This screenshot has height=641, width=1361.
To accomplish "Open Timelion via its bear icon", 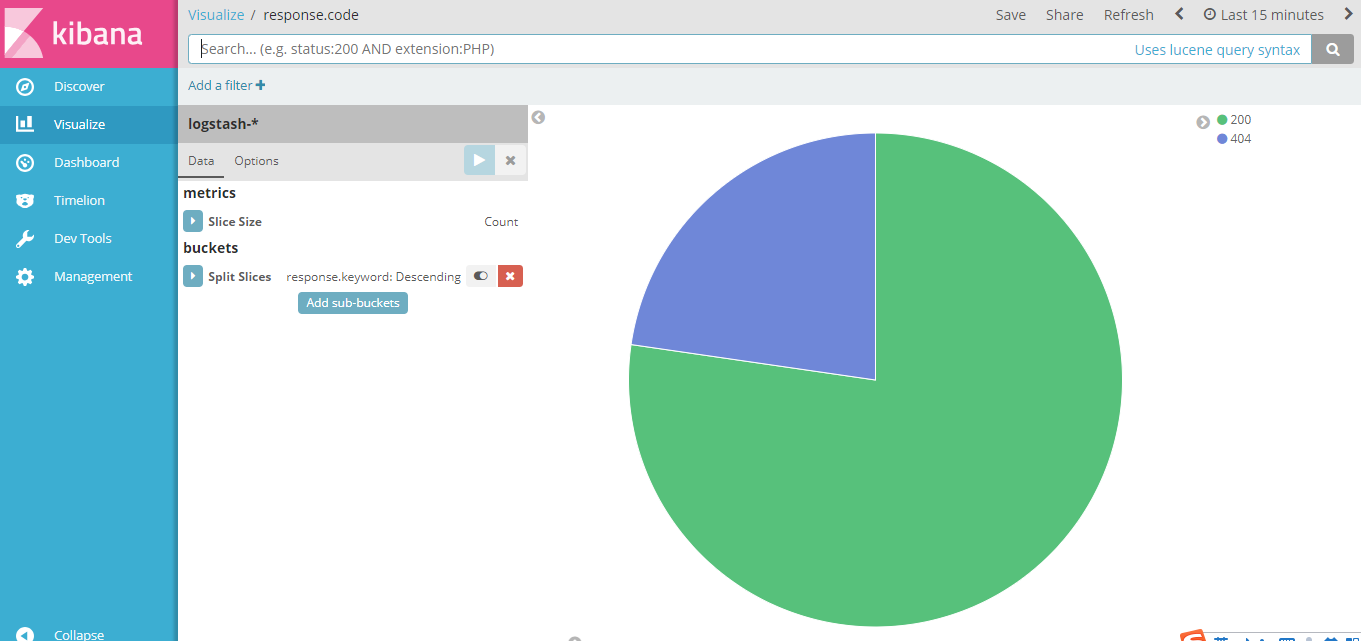I will pos(26,201).
